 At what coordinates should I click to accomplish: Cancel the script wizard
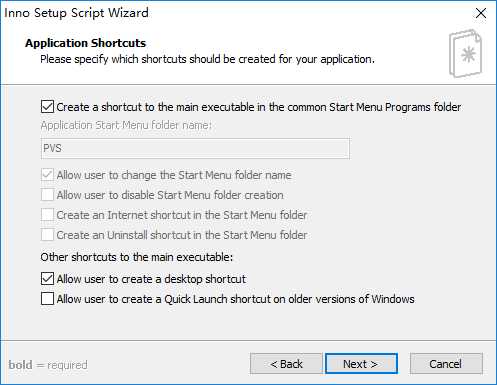[x=446, y=364]
